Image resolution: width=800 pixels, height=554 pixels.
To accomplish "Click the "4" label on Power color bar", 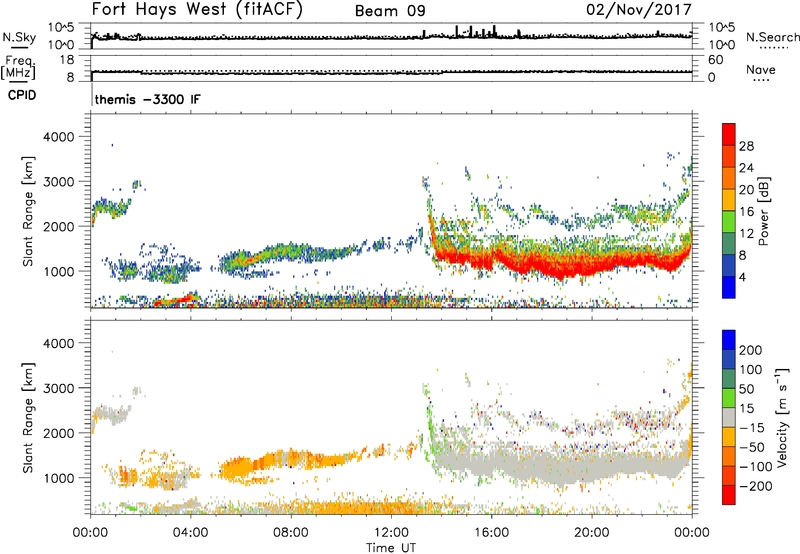I will click(x=742, y=278).
